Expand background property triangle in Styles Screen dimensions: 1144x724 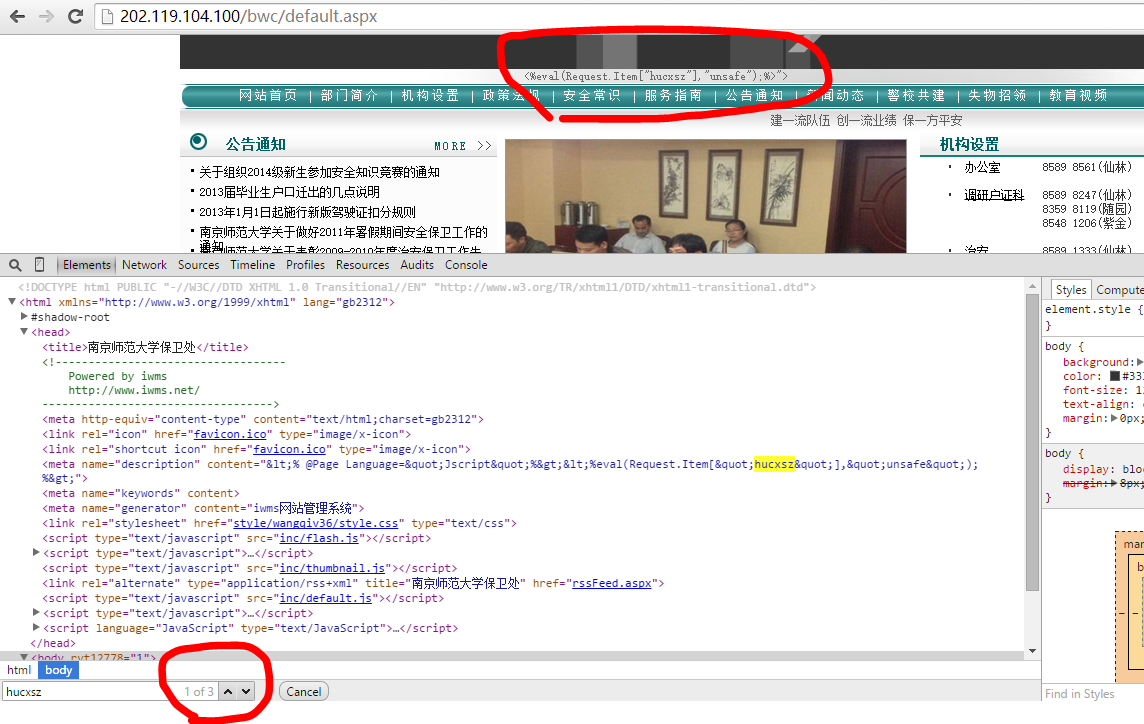(x=1140, y=362)
